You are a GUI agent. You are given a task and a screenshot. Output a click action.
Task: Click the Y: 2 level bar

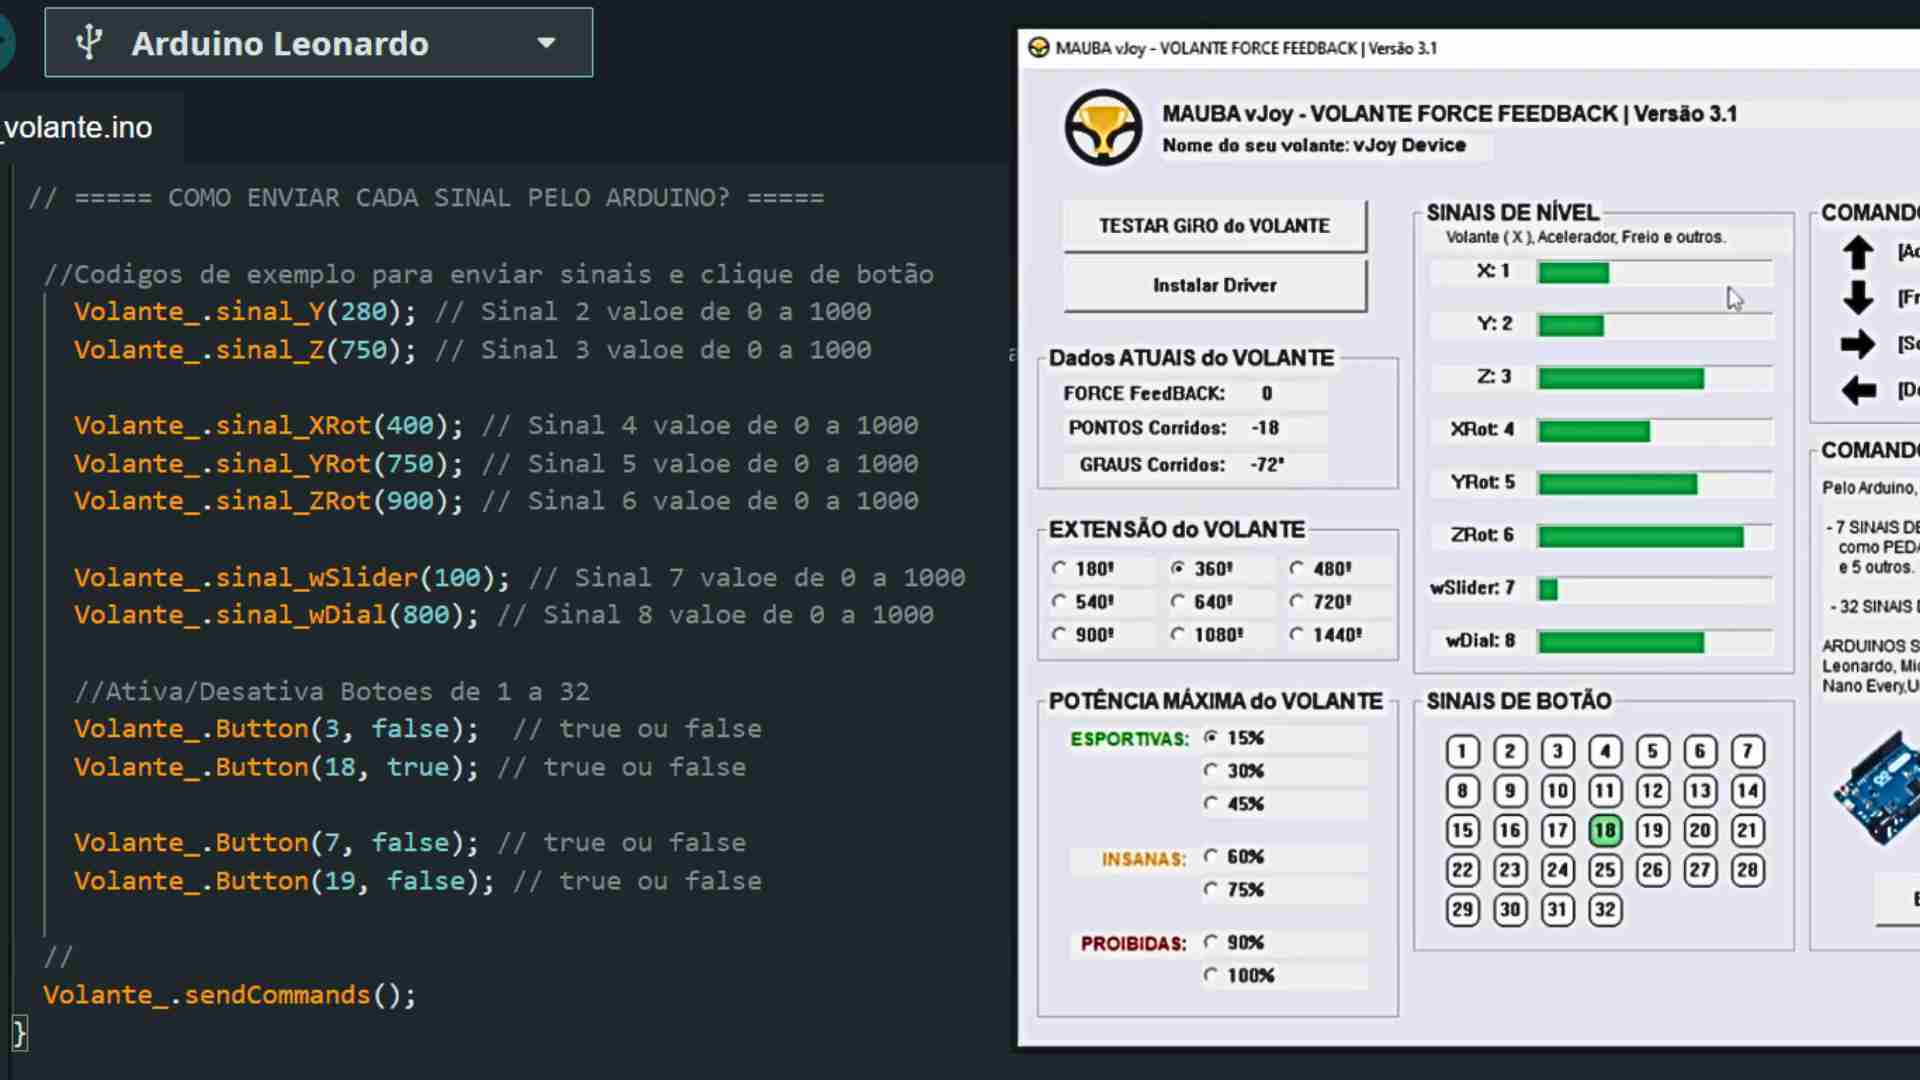click(1655, 325)
